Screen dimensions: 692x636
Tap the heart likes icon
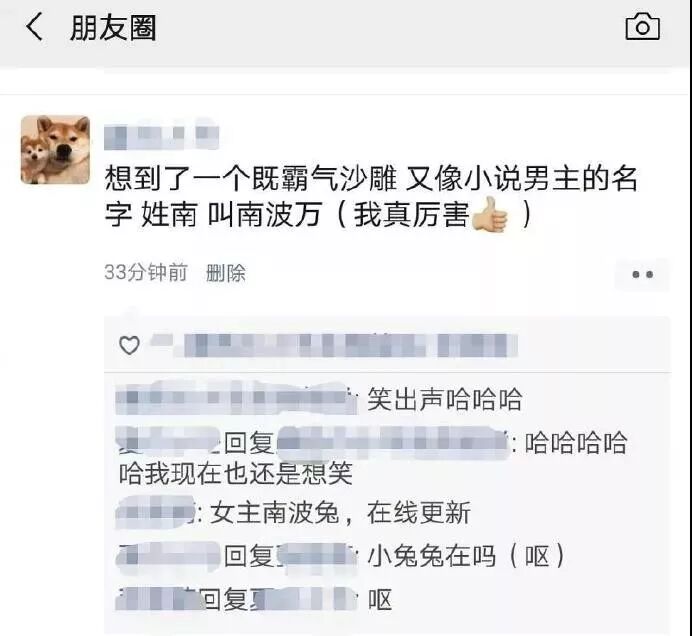tap(129, 345)
